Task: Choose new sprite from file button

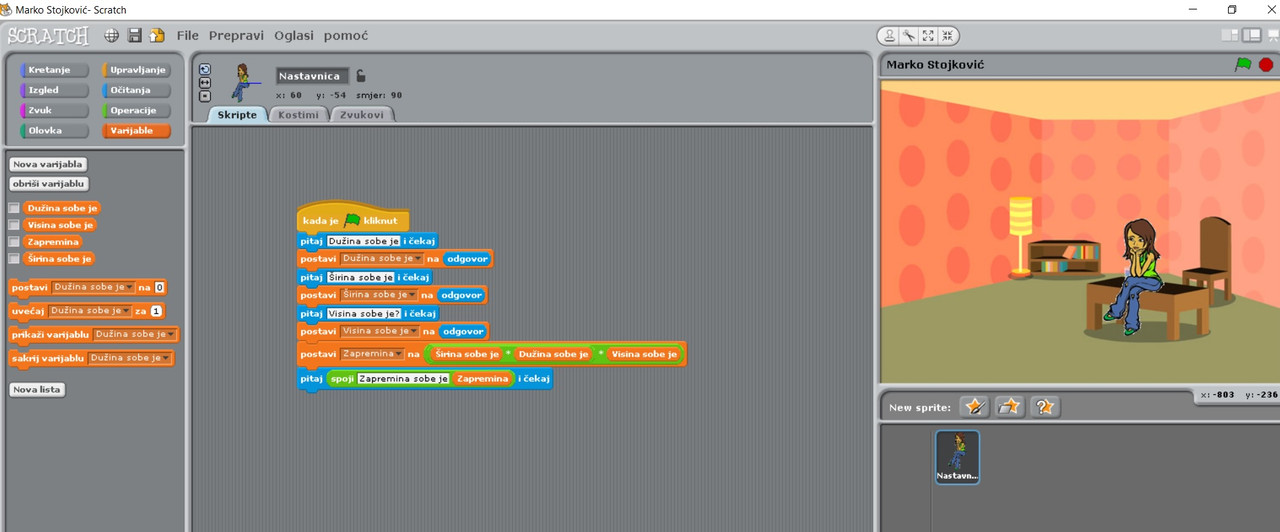Action: (1010, 406)
